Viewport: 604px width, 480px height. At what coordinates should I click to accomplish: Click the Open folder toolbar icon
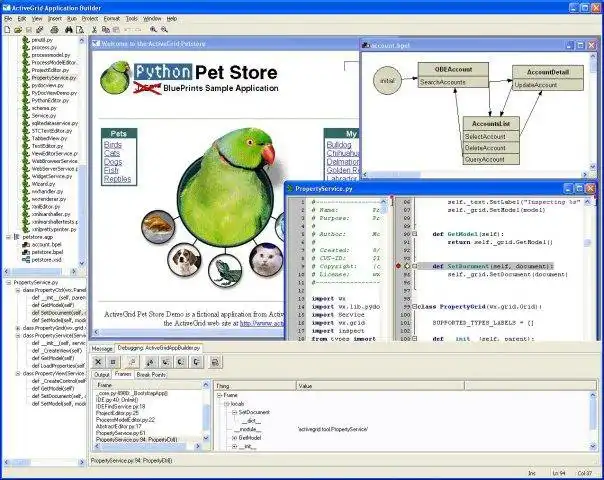(x=18, y=29)
